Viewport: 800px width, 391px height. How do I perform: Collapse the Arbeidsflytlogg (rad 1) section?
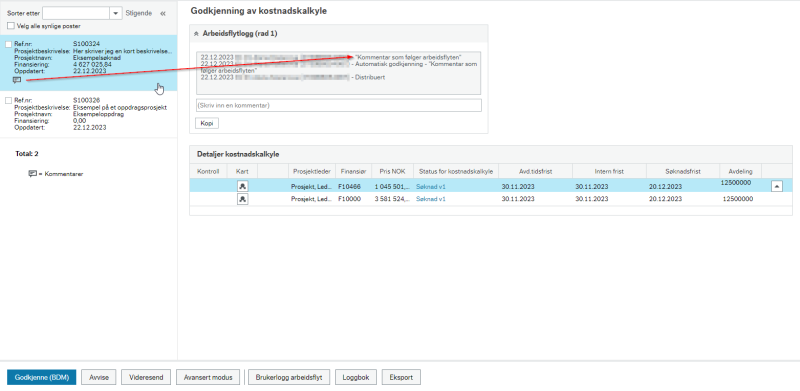point(196,34)
